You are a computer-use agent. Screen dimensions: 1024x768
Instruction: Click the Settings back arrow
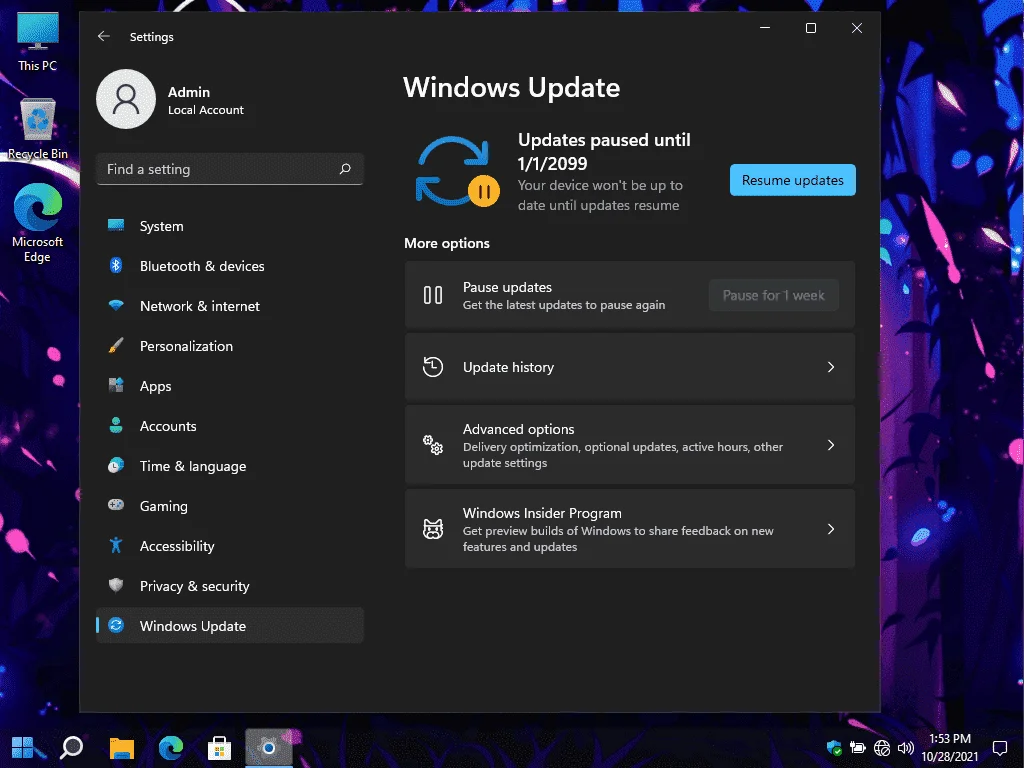click(x=104, y=36)
